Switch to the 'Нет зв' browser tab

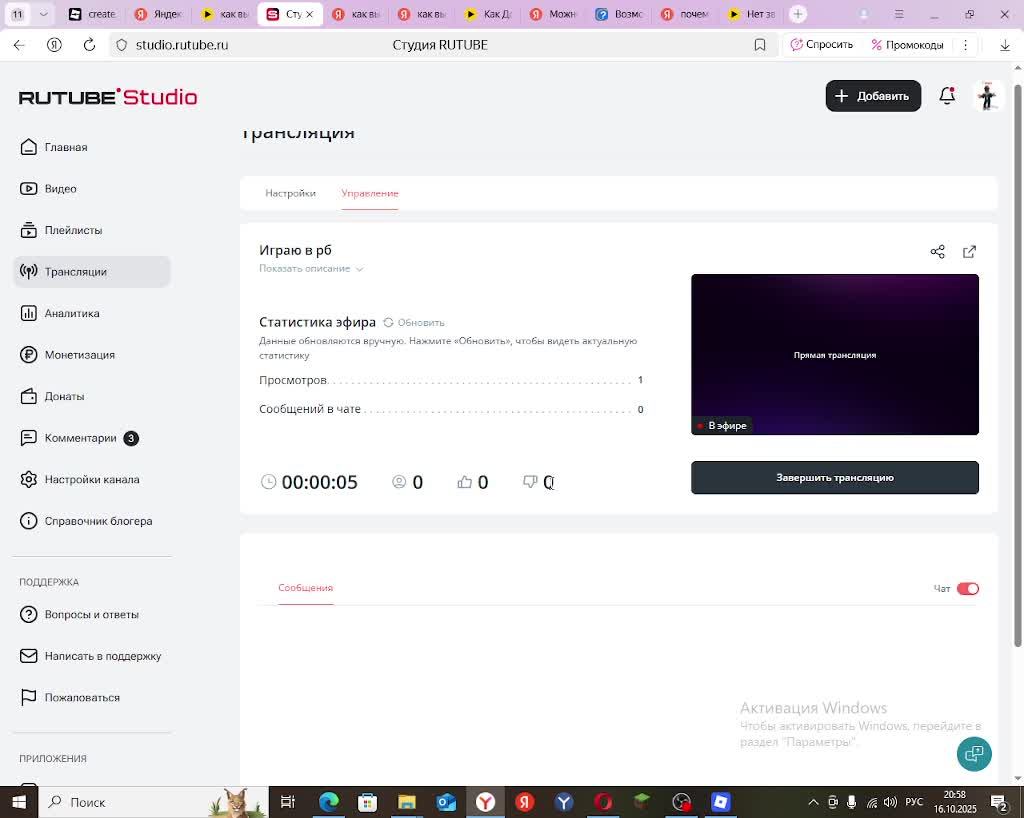tap(752, 14)
